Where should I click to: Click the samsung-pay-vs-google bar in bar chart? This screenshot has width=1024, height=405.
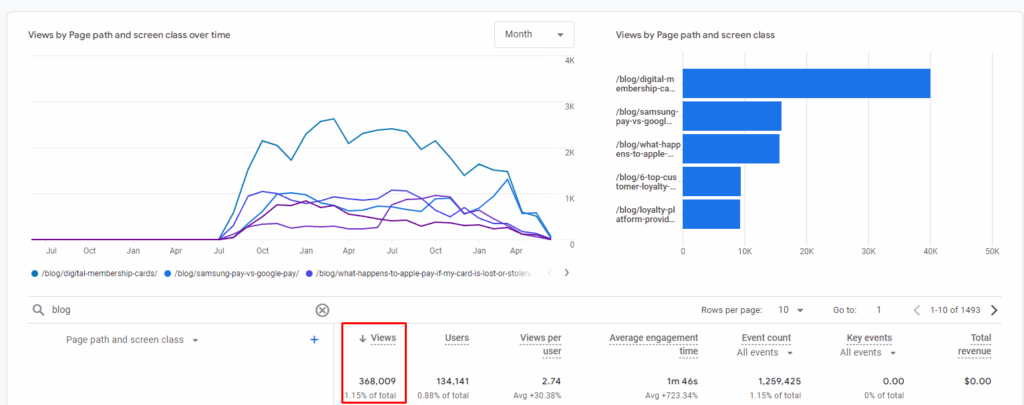[x=732, y=116]
